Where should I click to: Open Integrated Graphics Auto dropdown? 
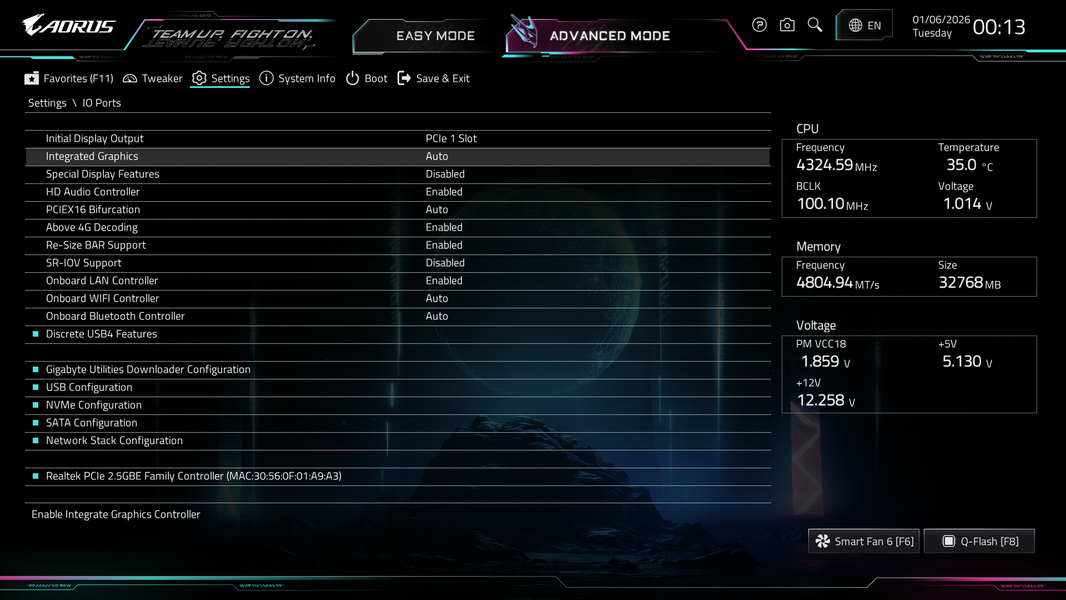pos(437,156)
